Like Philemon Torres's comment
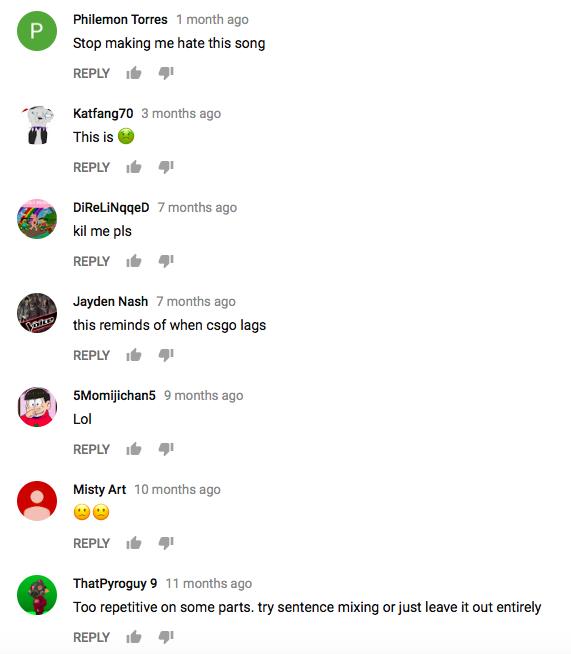The height and width of the screenshot is (654, 571). (x=134, y=73)
